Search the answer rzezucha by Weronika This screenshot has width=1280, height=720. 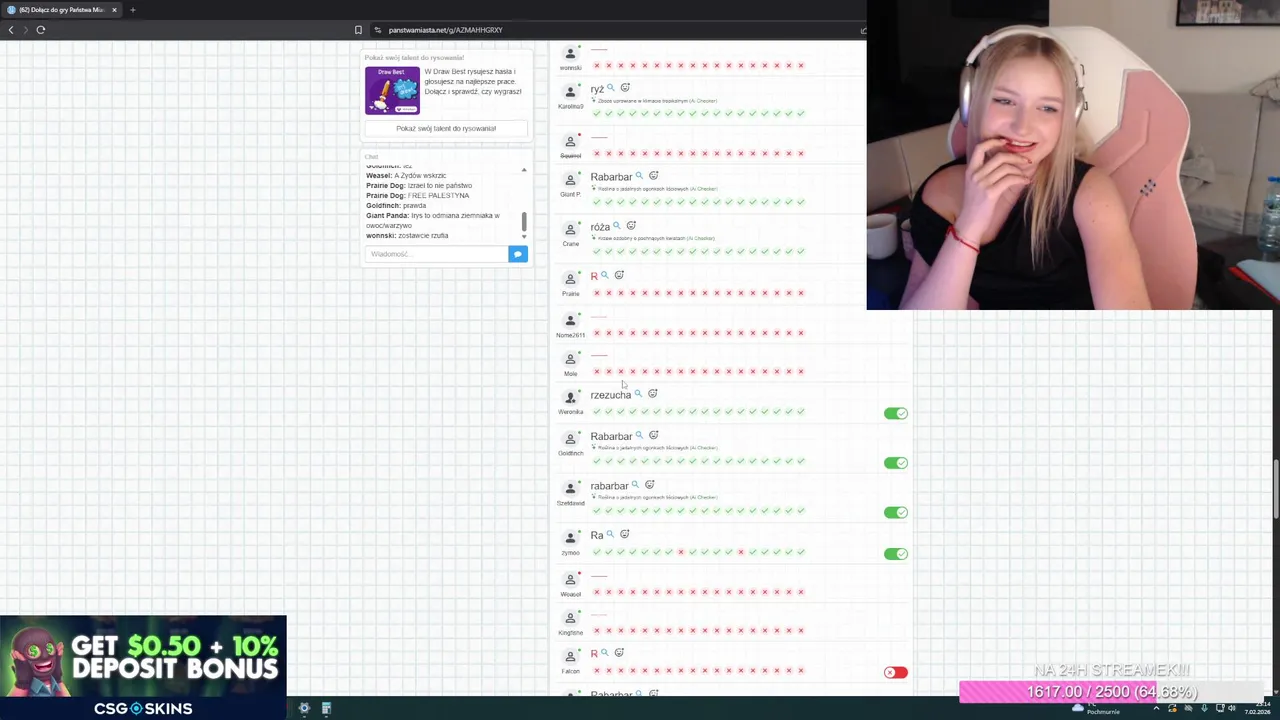click(638, 394)
